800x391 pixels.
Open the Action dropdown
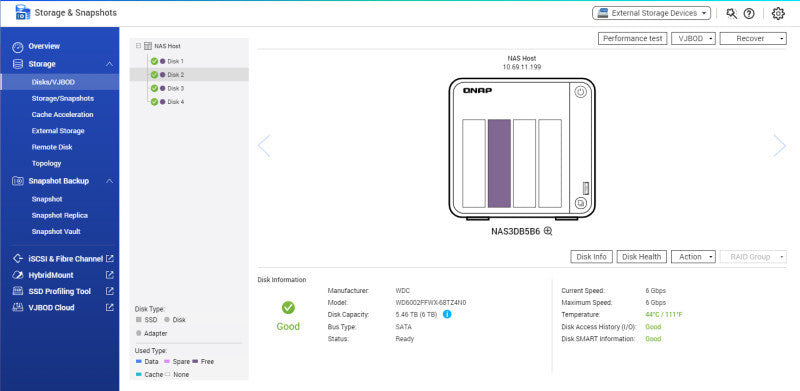693,257
